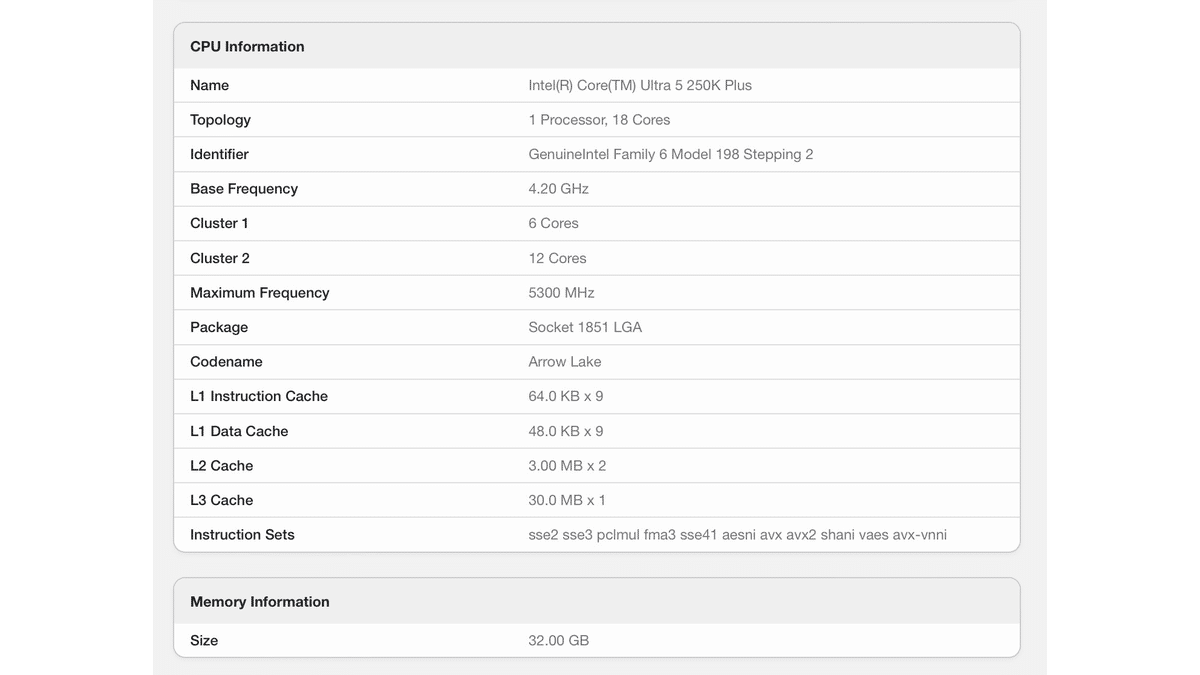Click the L1 Instruction Cache label
This screenshot has height=675, width=1200.
point(259,397)
